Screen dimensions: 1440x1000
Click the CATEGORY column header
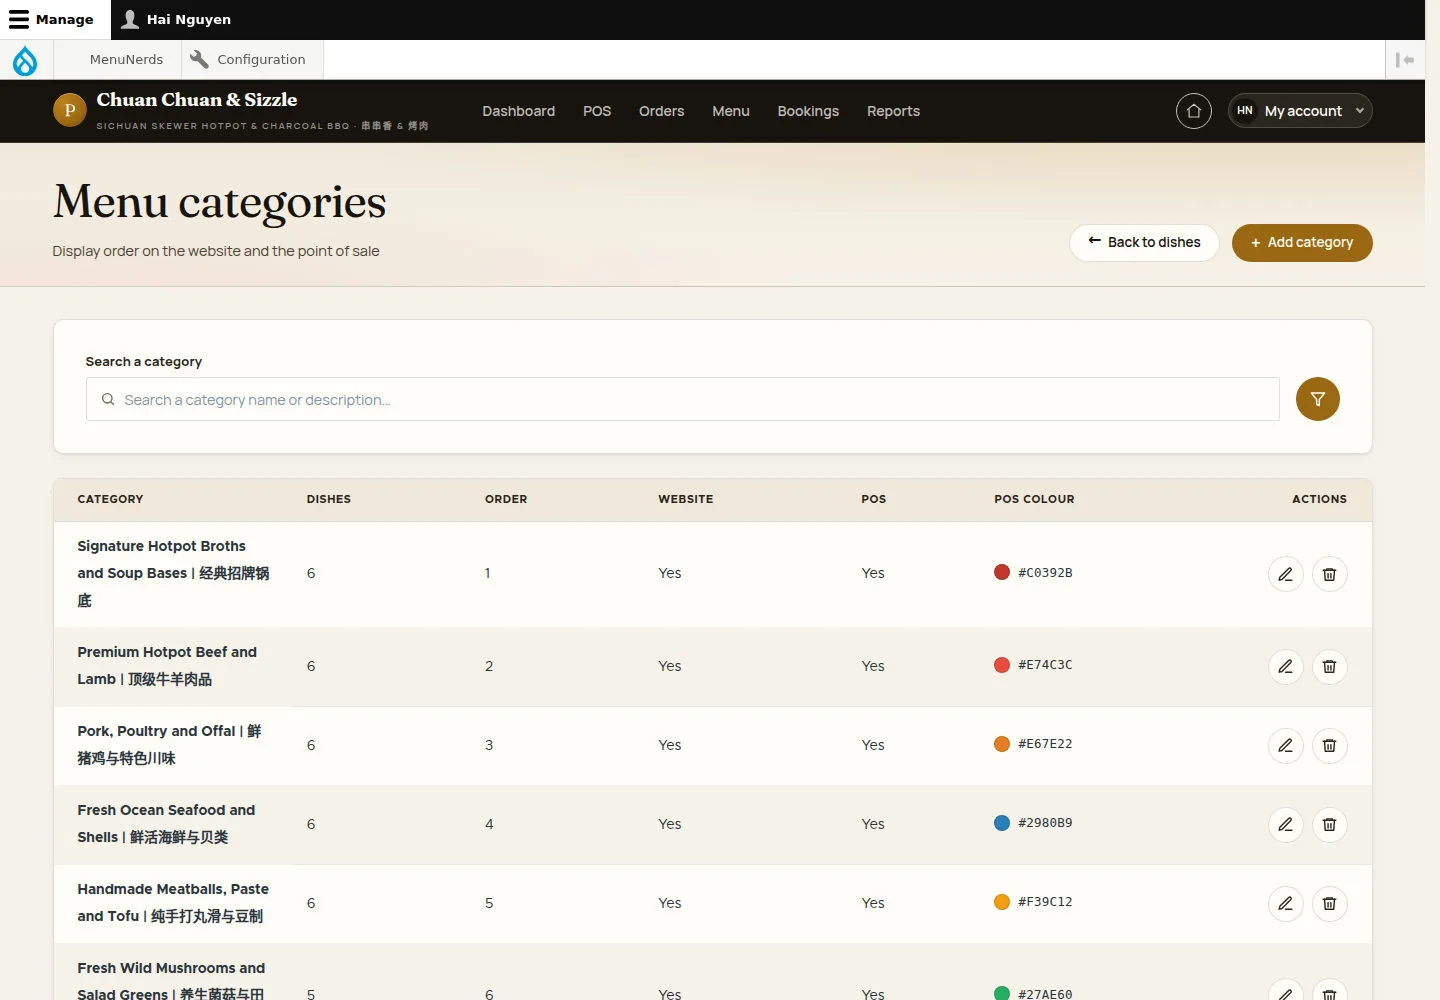click(110, 499)
